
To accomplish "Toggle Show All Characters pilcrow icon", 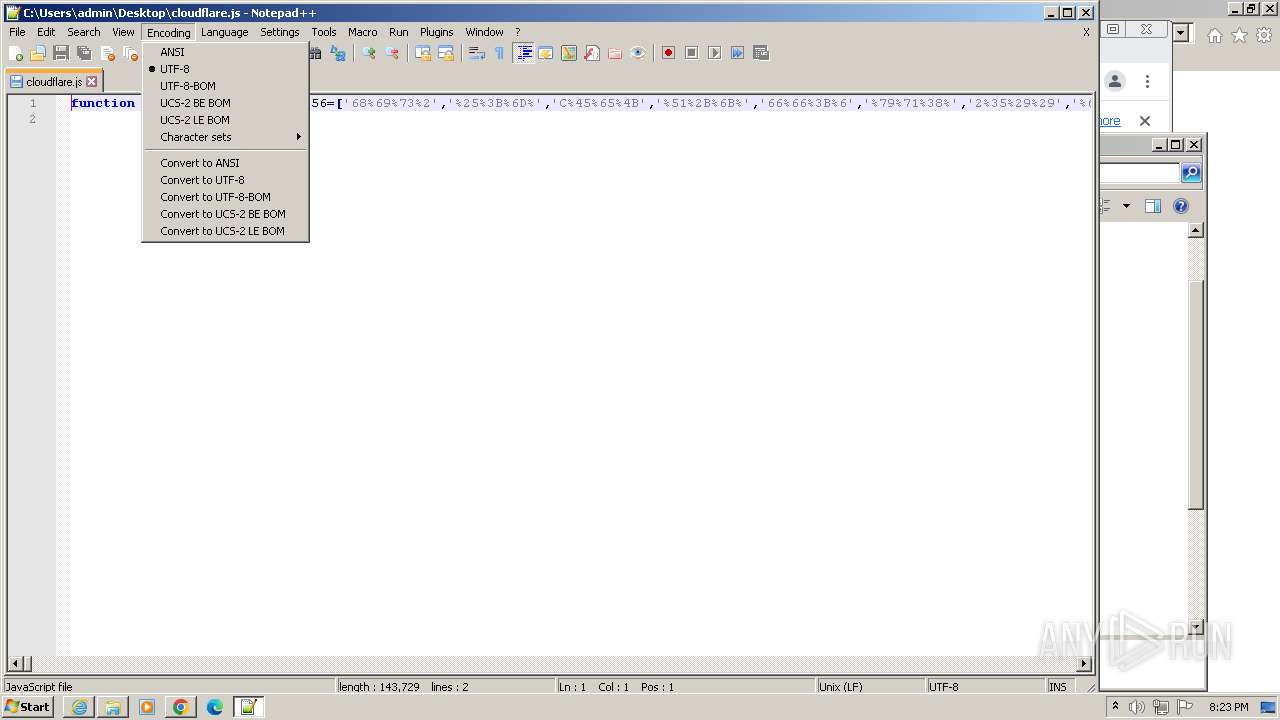I will pyautogui.click(x=500, y=53).
